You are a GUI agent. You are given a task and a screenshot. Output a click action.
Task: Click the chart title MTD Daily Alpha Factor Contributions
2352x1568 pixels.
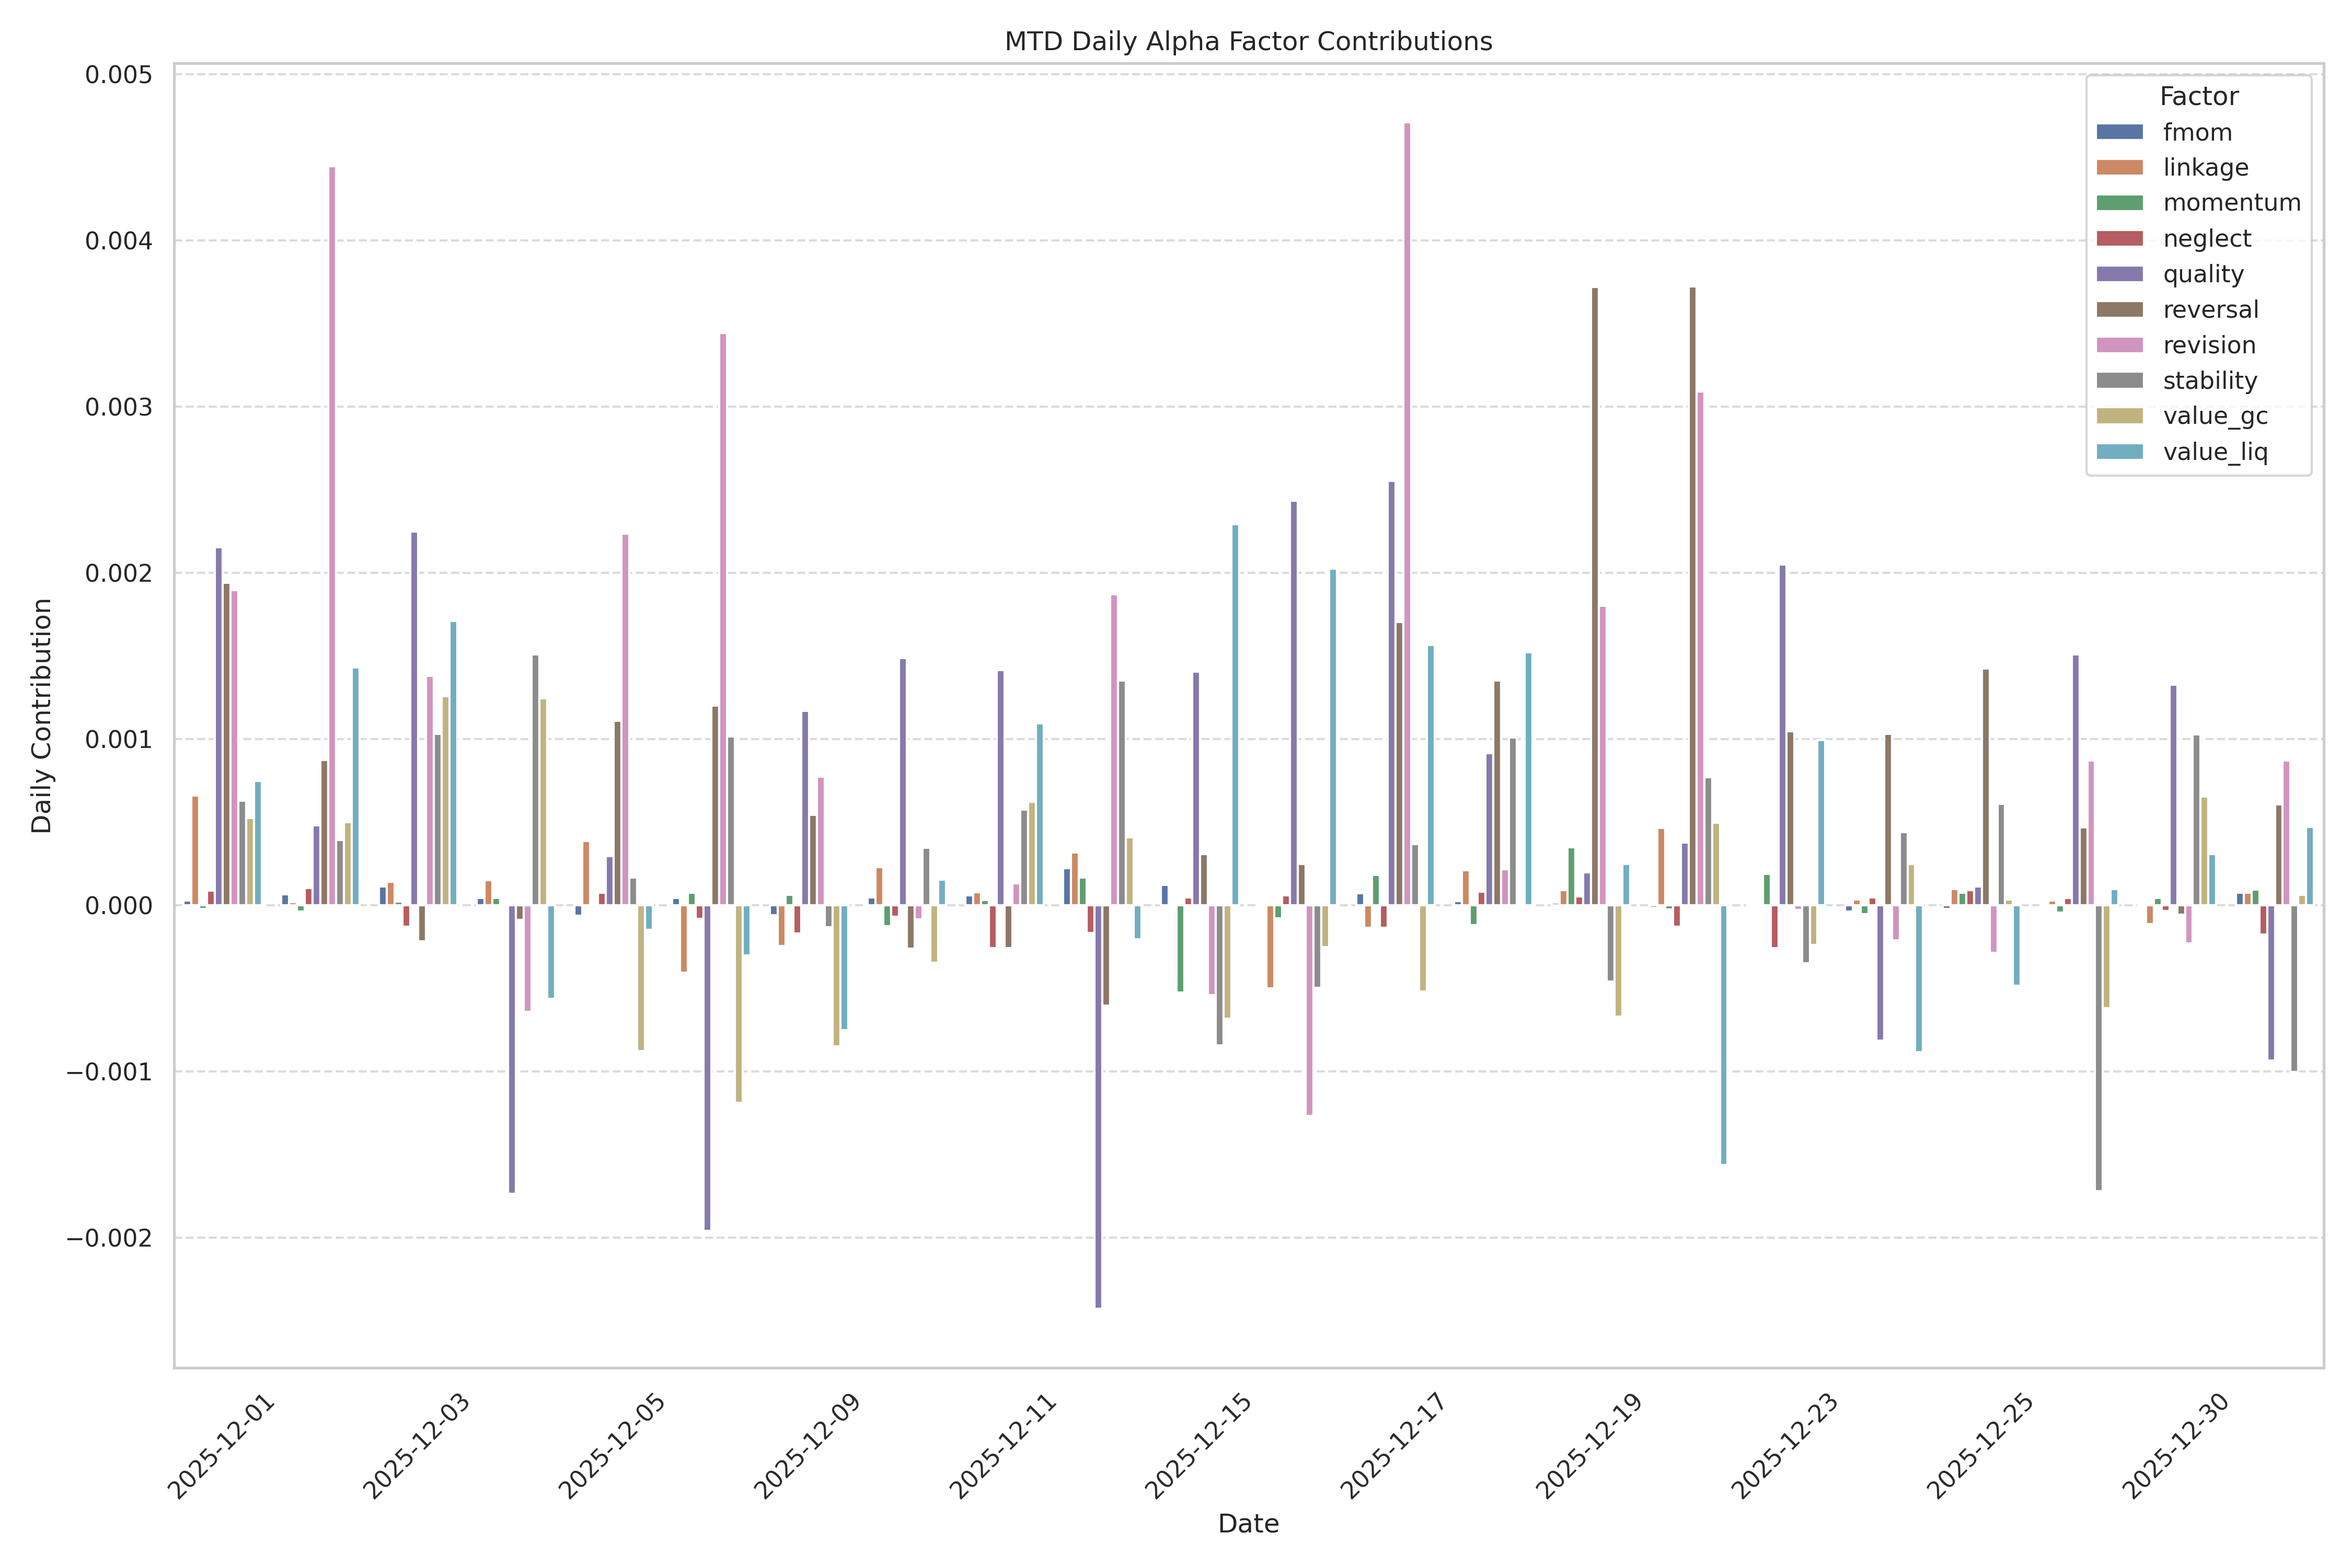click(x=1248, y=42)
